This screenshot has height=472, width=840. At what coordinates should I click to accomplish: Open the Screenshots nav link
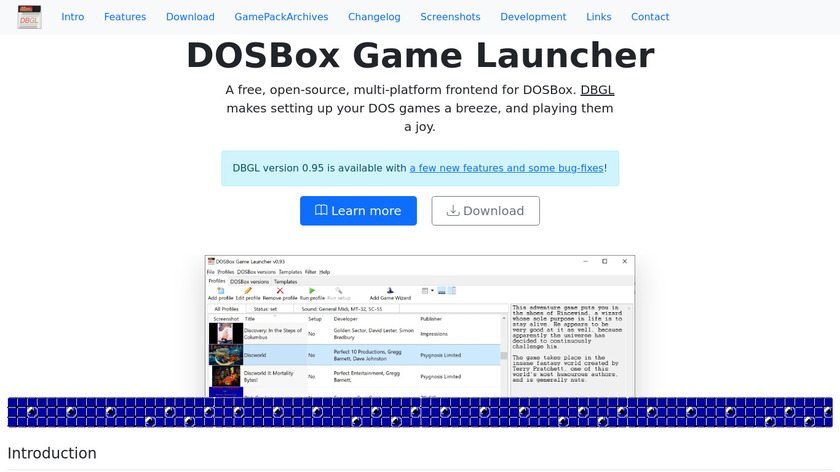coord(450,17)
